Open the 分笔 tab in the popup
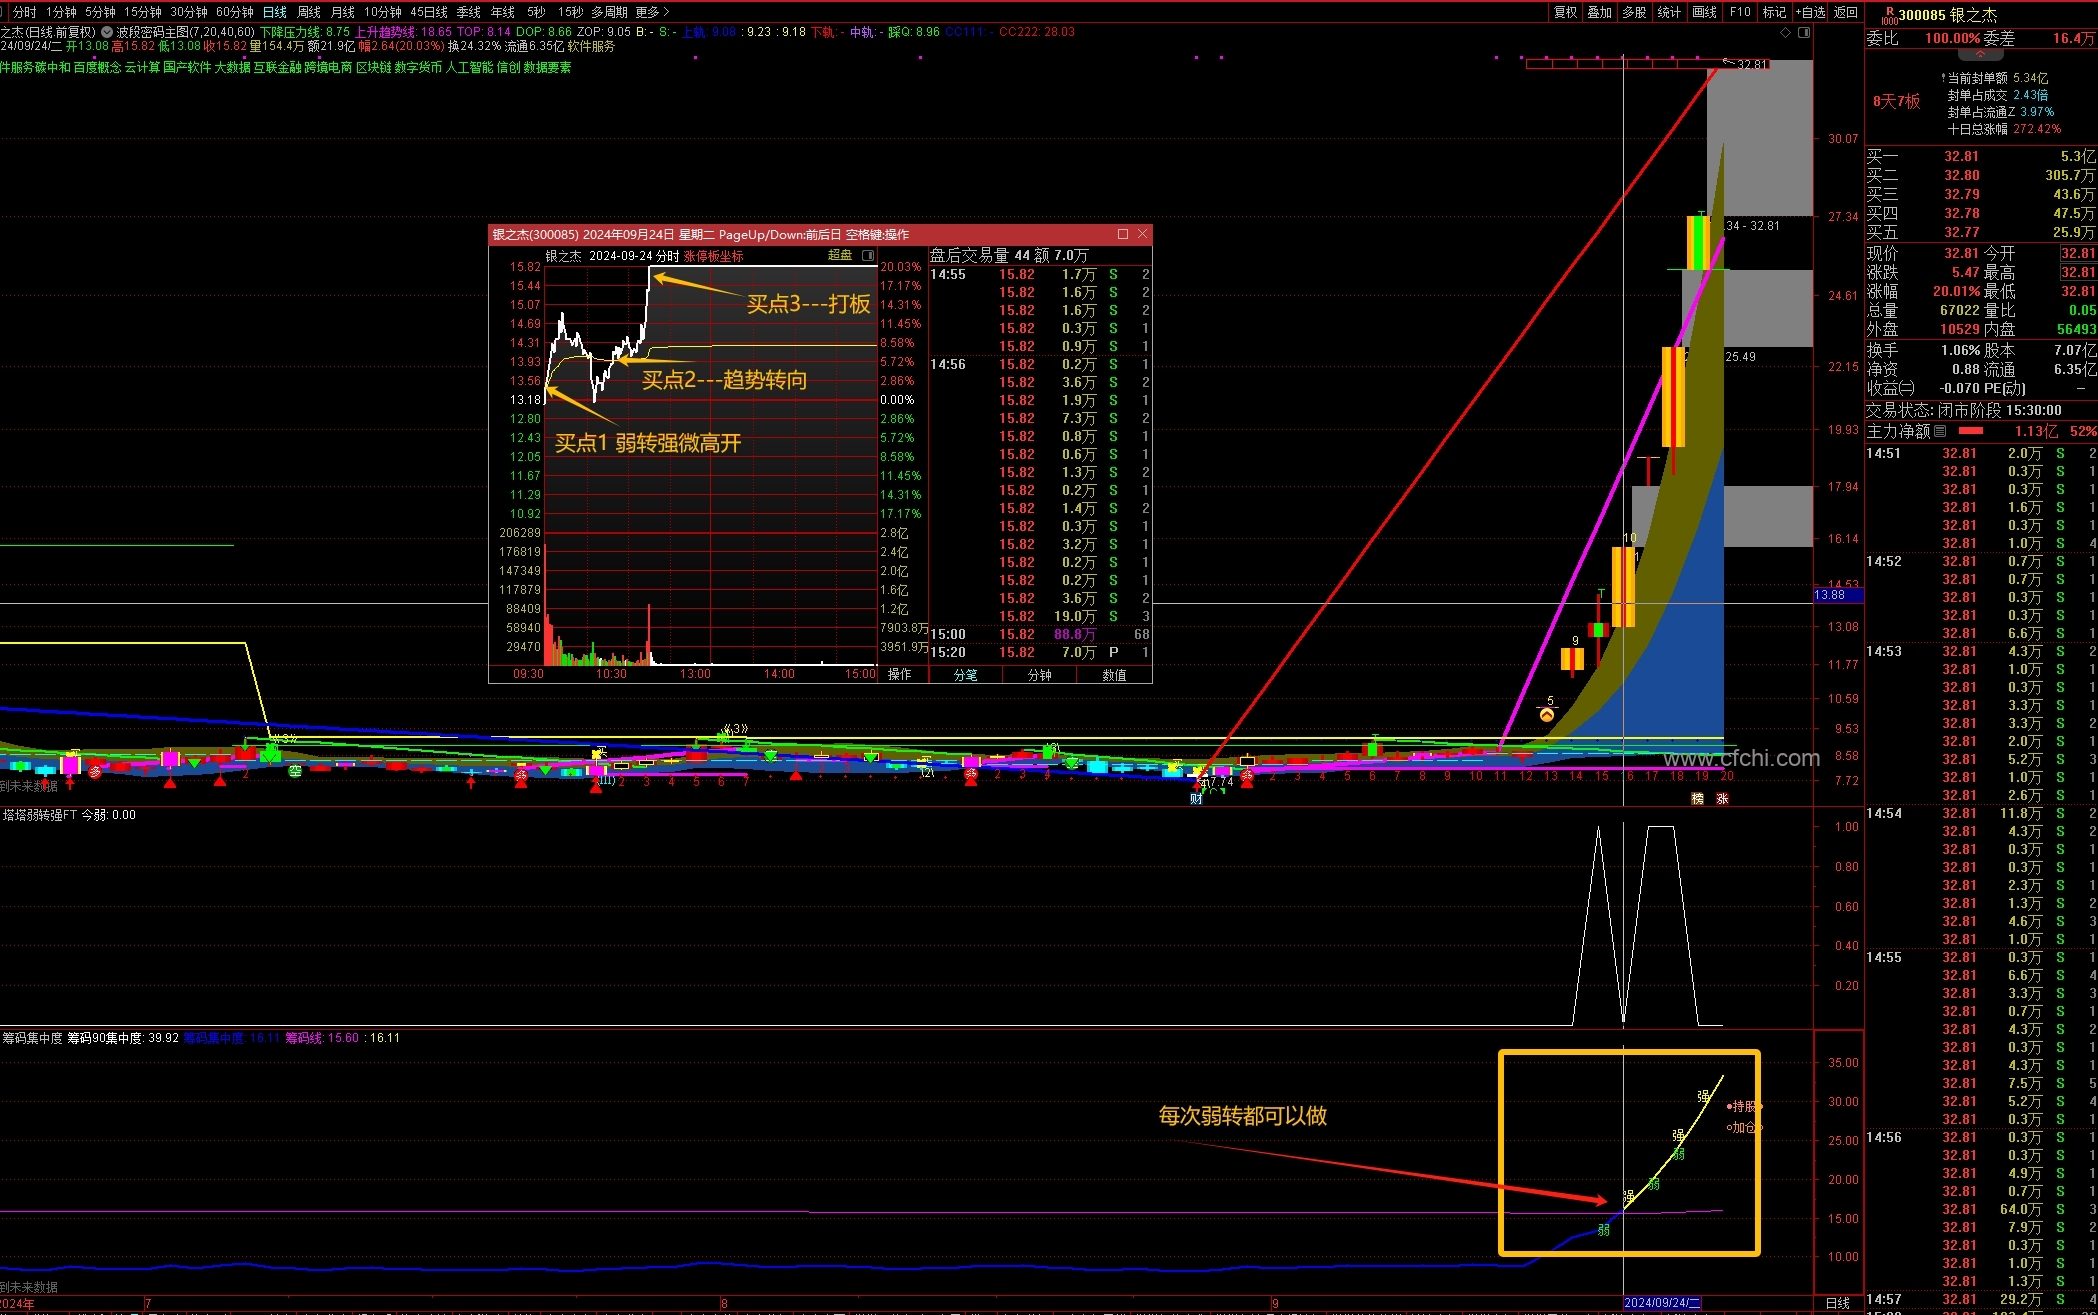The image size is (2098, 1315). coord(965,675)
